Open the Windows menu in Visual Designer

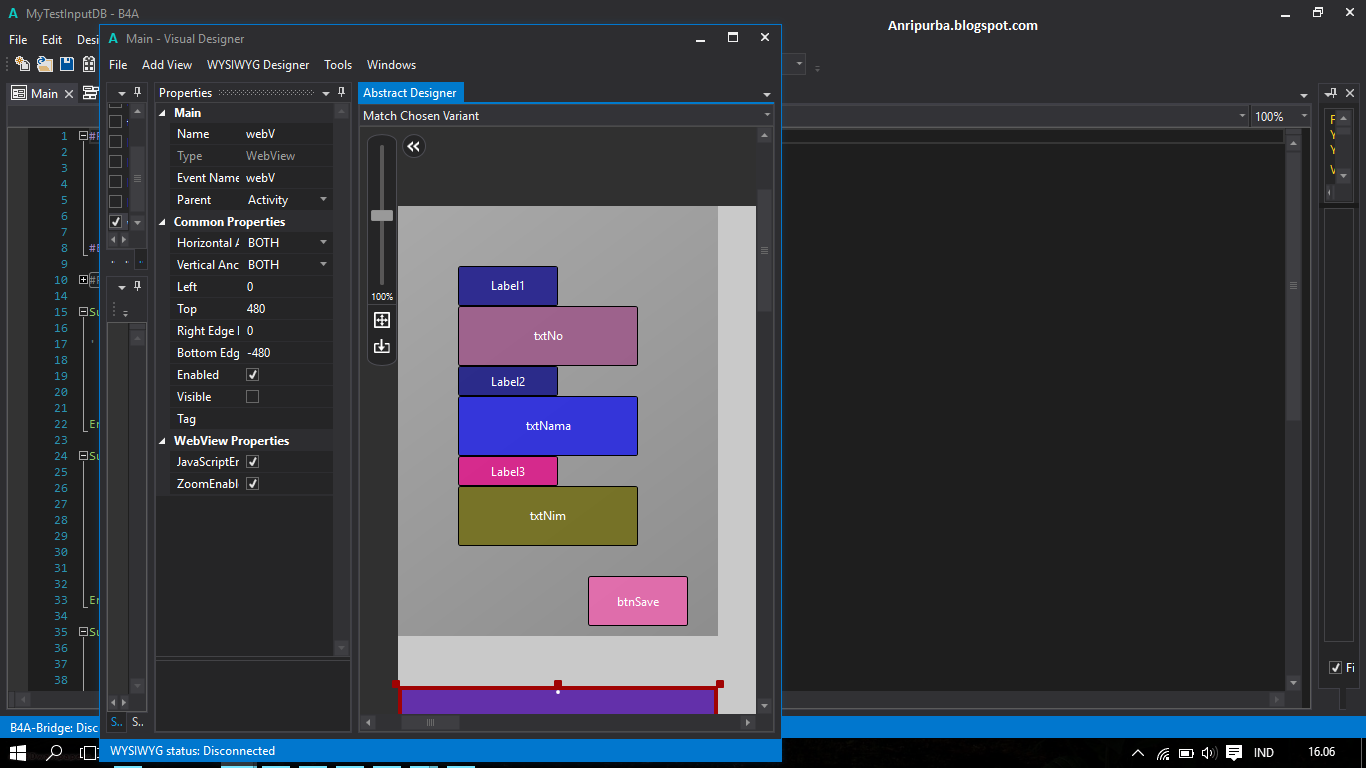391,65
